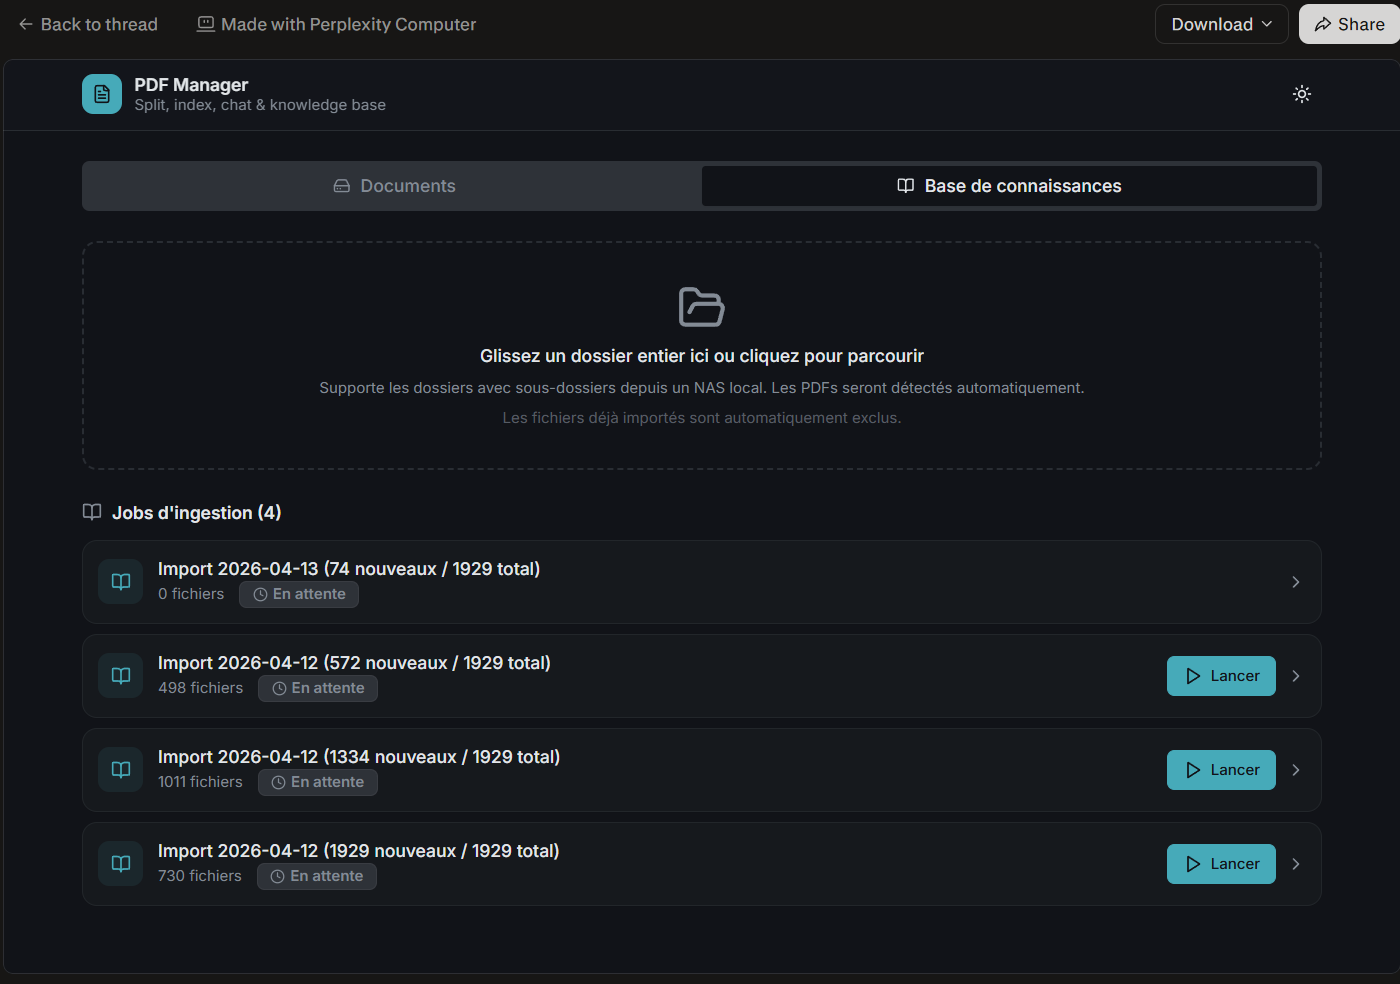Click book icon of the 1334 nouveaux import

[x=121, y=770]
